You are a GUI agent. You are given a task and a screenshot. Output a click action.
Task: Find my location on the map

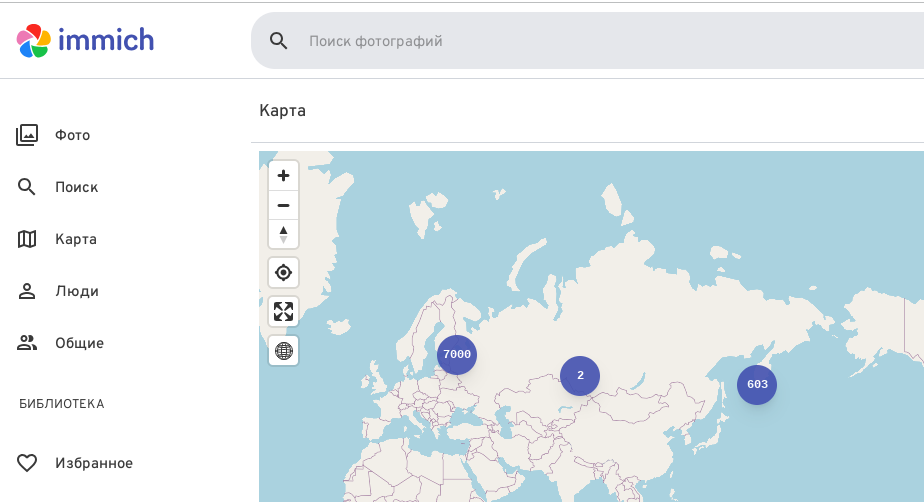point(284,272)
